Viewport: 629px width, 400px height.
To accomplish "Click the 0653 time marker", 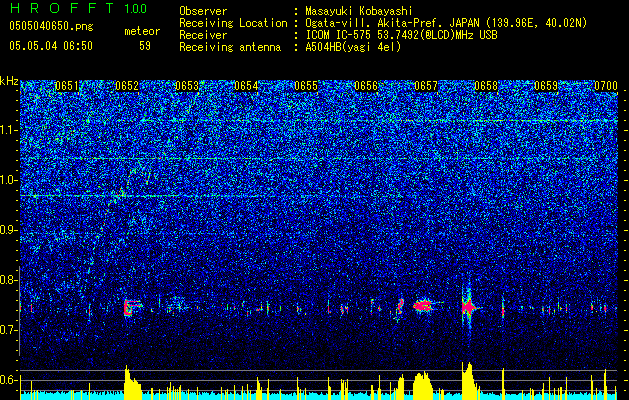I will [187, 86].
